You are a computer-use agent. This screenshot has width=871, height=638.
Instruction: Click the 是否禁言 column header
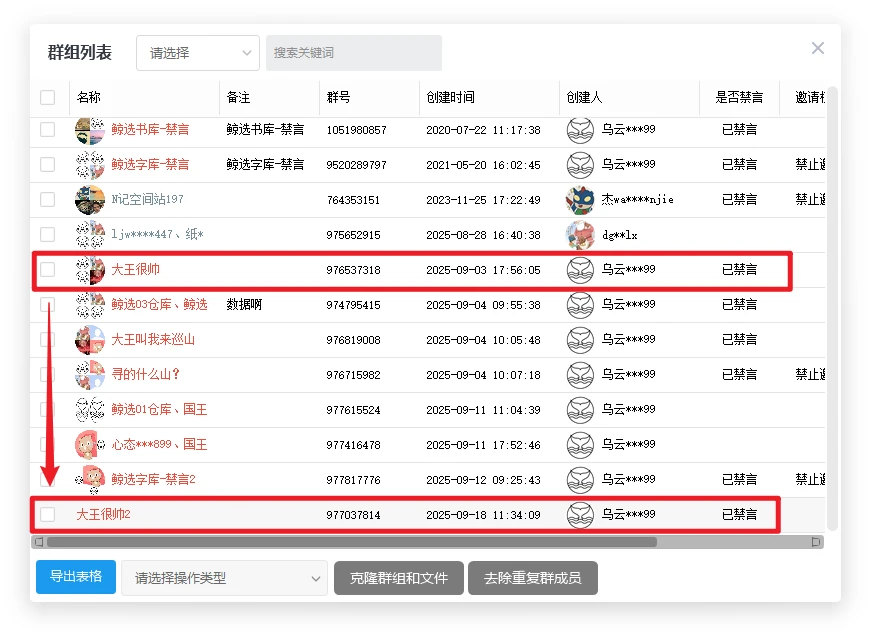[x=738, y=98]
